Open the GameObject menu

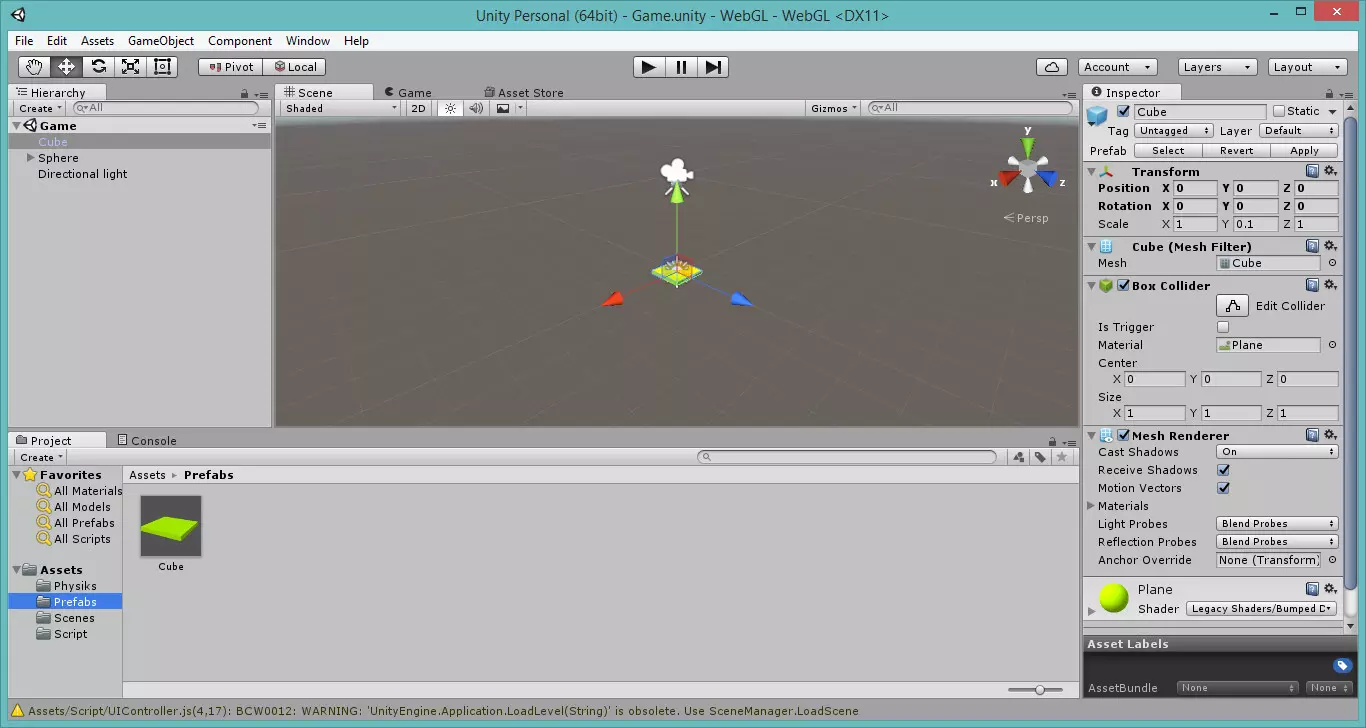point(160,41)
